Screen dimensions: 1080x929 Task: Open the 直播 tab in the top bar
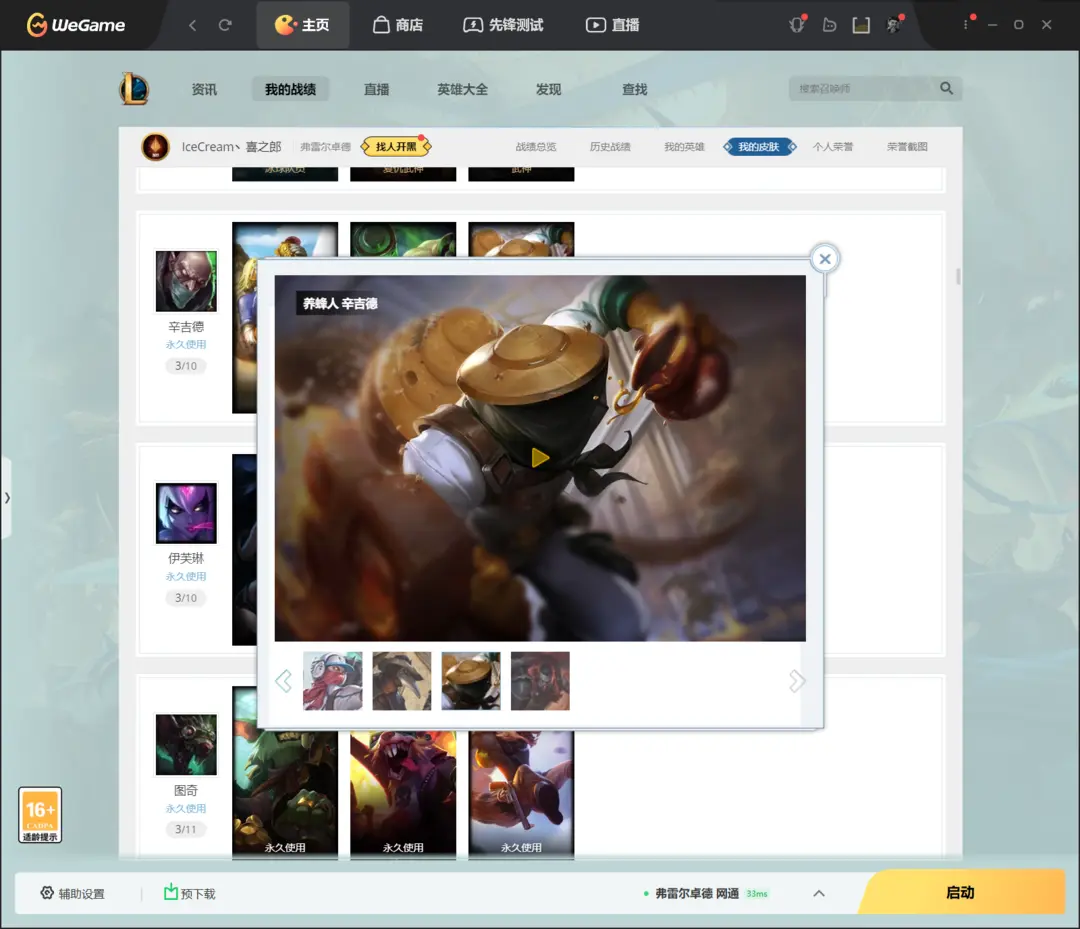(x=612, y=25)
